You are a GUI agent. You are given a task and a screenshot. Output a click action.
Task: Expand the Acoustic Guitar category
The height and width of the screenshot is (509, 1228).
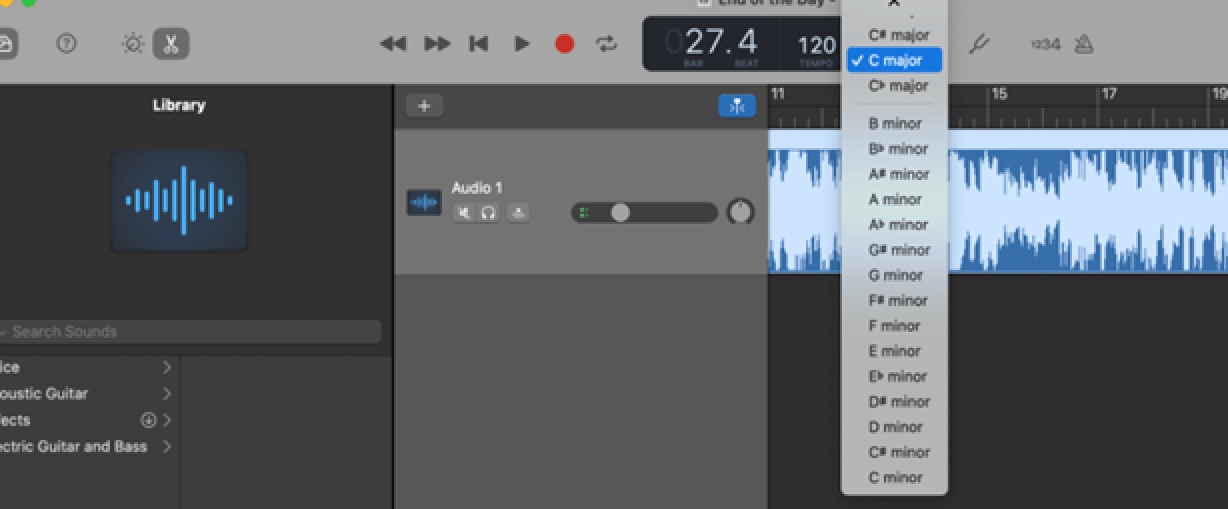coord(167,394)
